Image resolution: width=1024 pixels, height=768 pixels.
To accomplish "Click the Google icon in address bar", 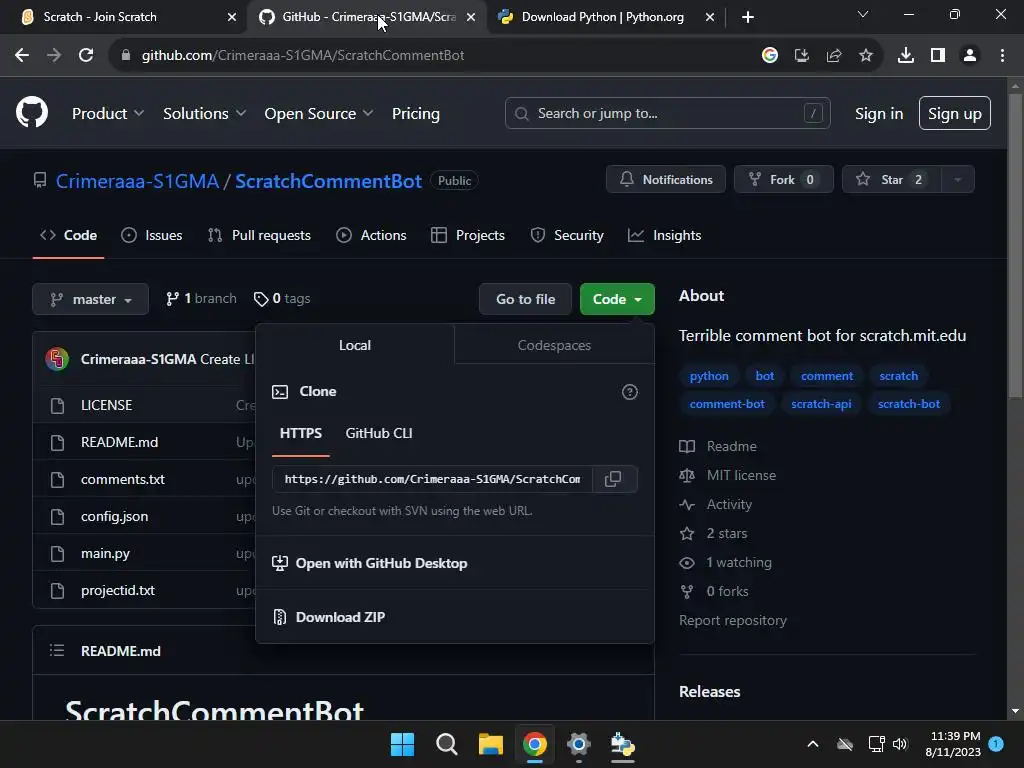I will (x=770, y=56).
